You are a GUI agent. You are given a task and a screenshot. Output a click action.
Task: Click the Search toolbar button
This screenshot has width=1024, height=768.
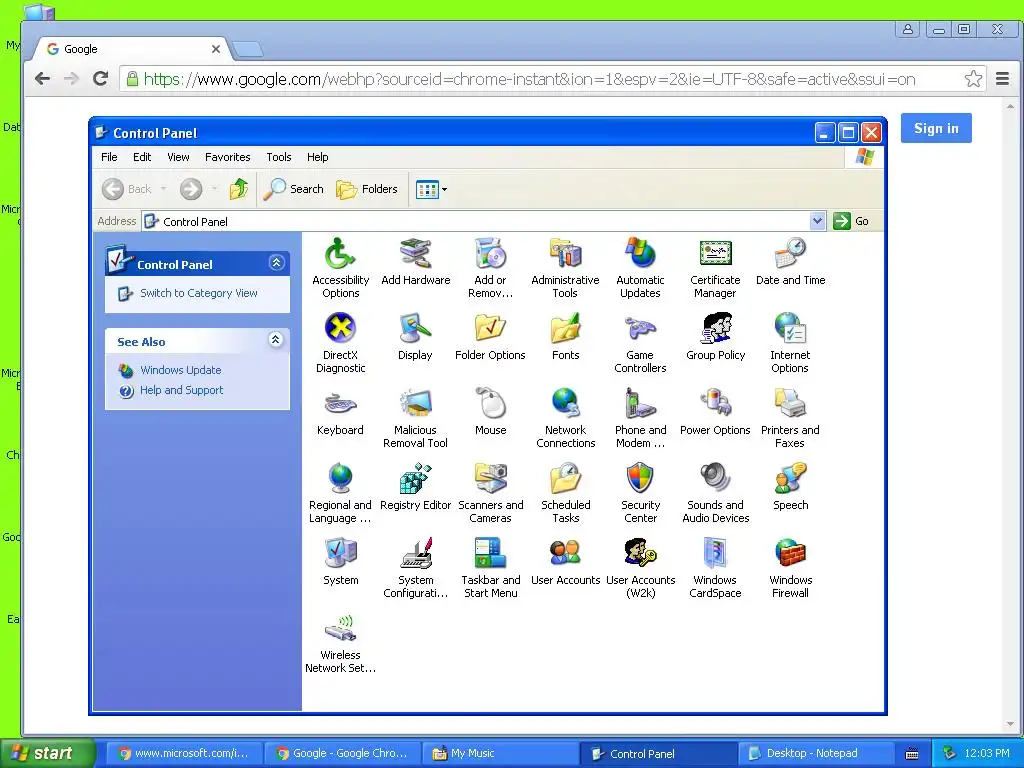point(294,189)
